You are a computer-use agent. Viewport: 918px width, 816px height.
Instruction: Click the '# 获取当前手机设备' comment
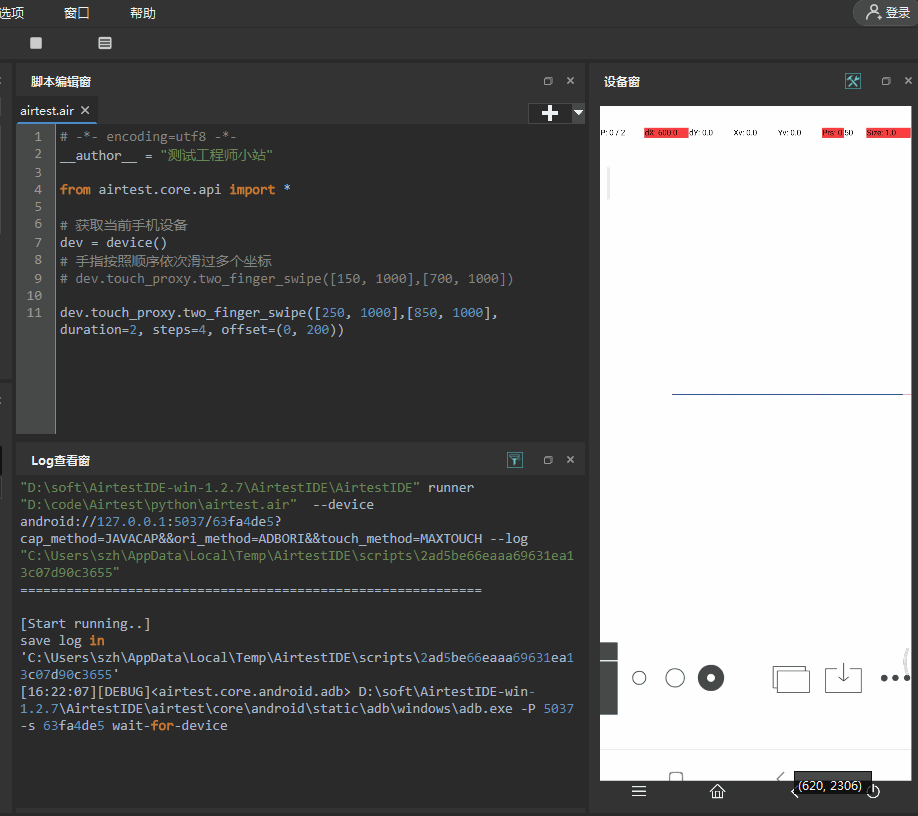tap(124, 225)
